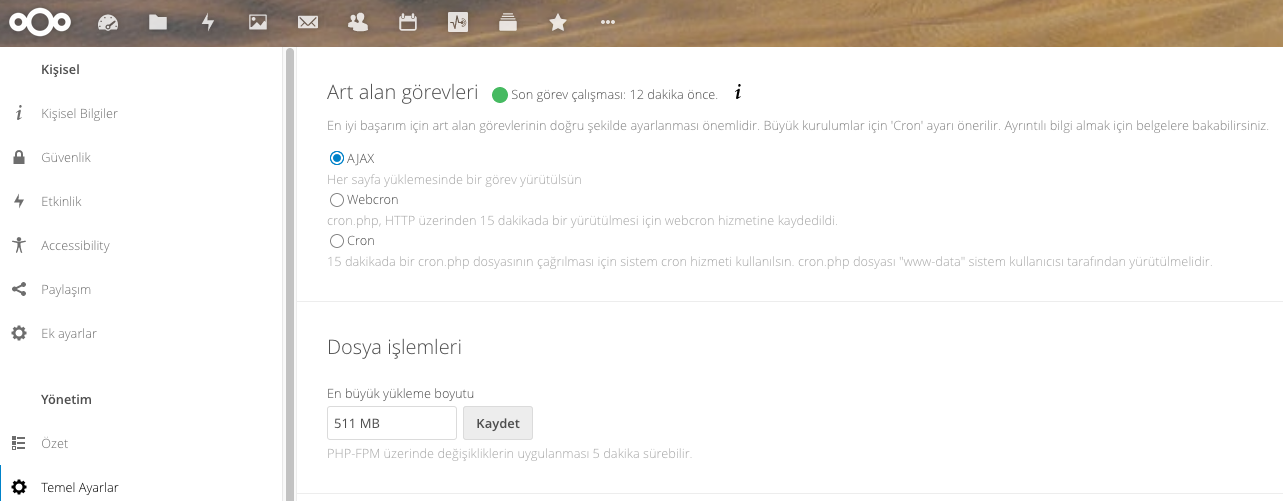Open the Photos gallery icon

pos(258,23)
